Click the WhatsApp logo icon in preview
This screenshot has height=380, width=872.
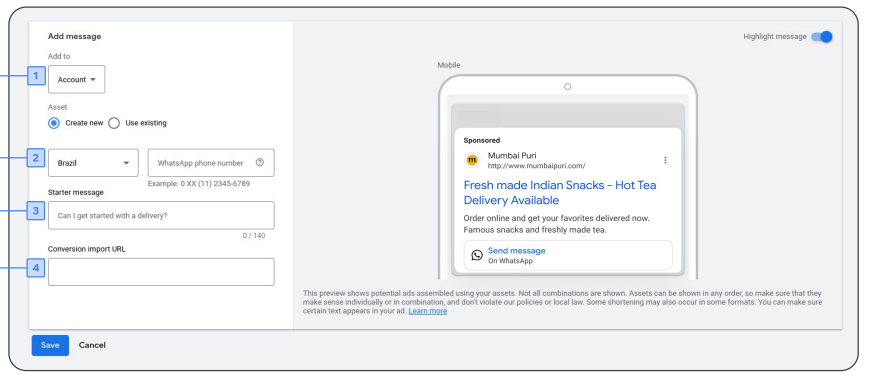477,255
